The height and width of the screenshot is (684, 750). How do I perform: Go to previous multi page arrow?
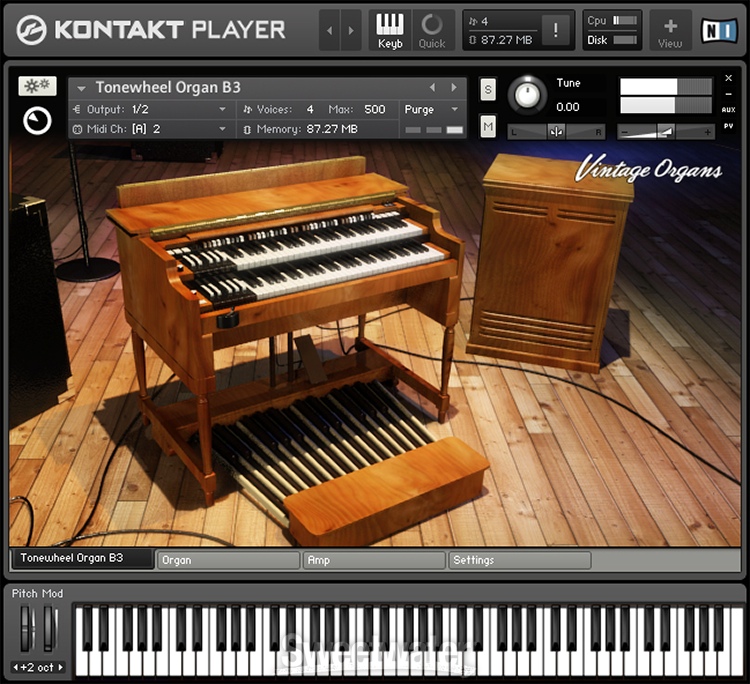click(x=329, y=31)
